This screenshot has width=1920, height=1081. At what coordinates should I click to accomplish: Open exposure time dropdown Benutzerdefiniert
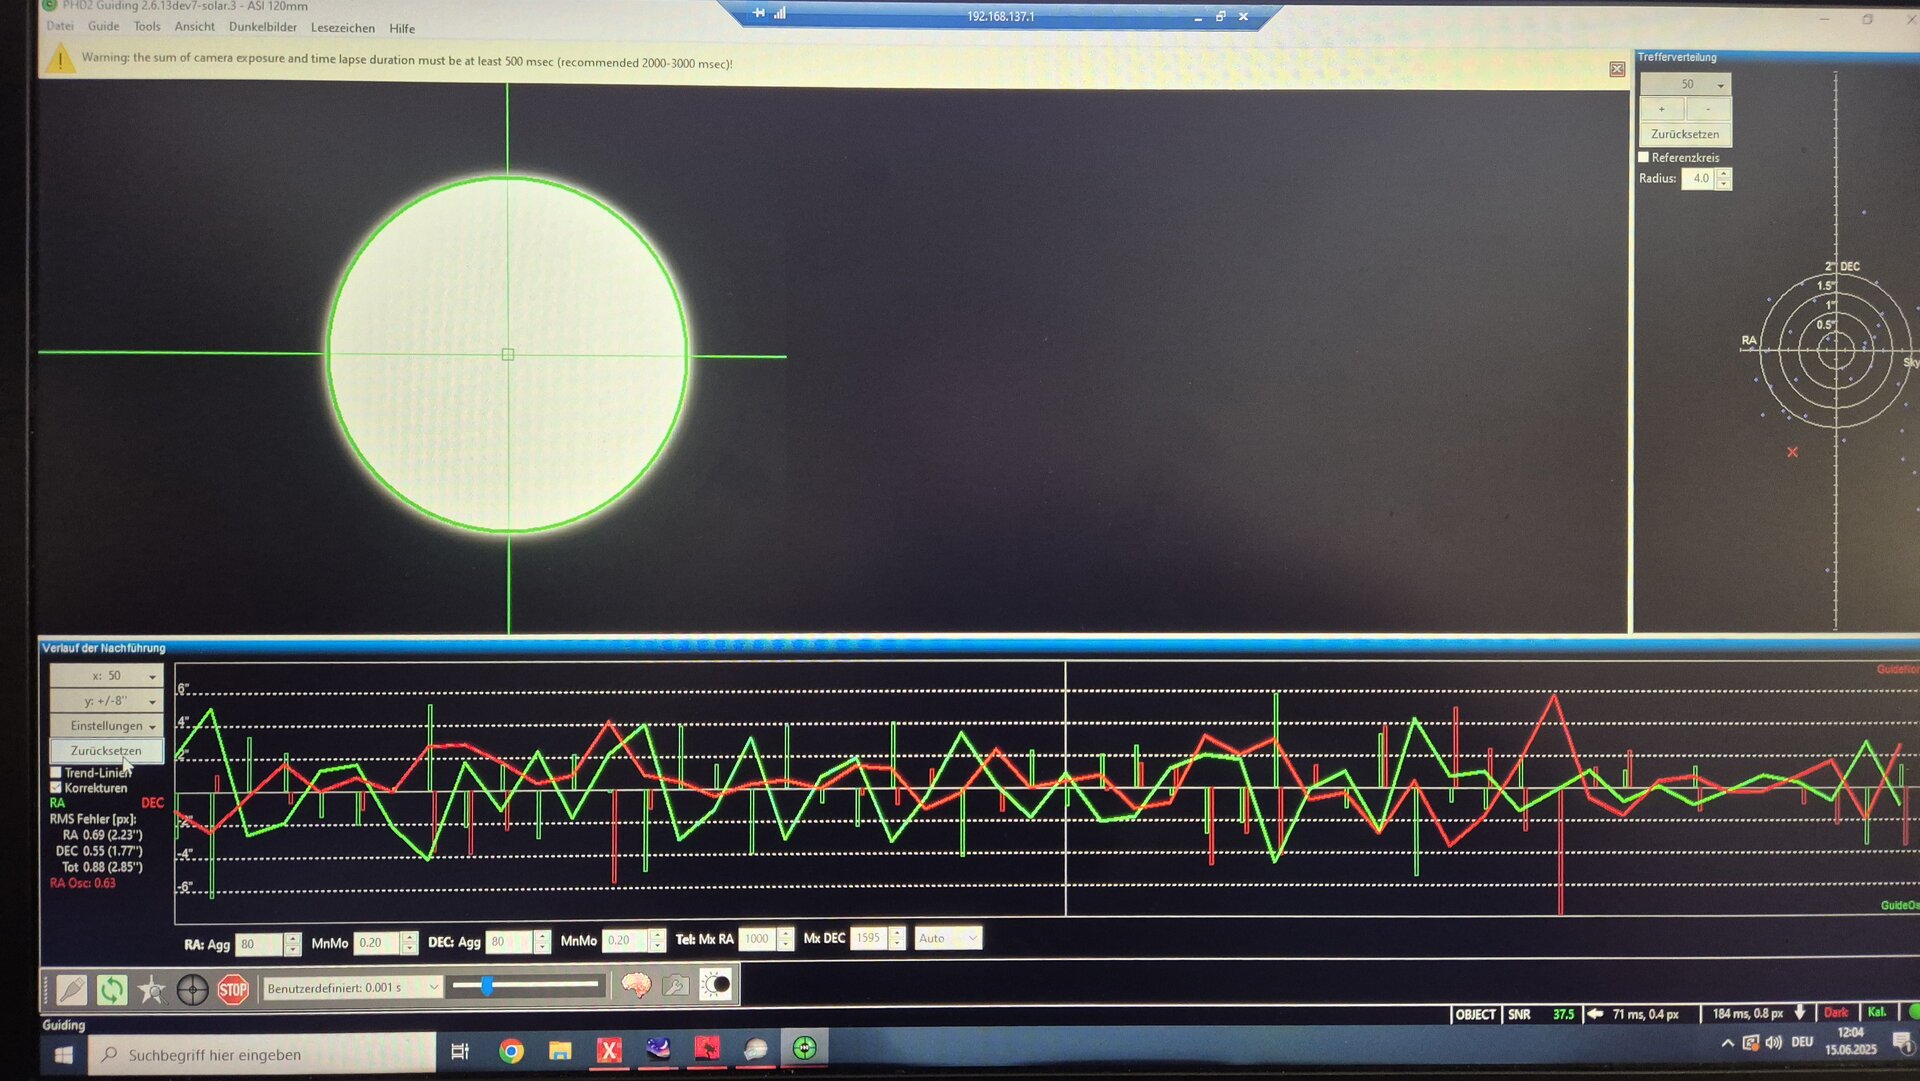coord(352,988)
